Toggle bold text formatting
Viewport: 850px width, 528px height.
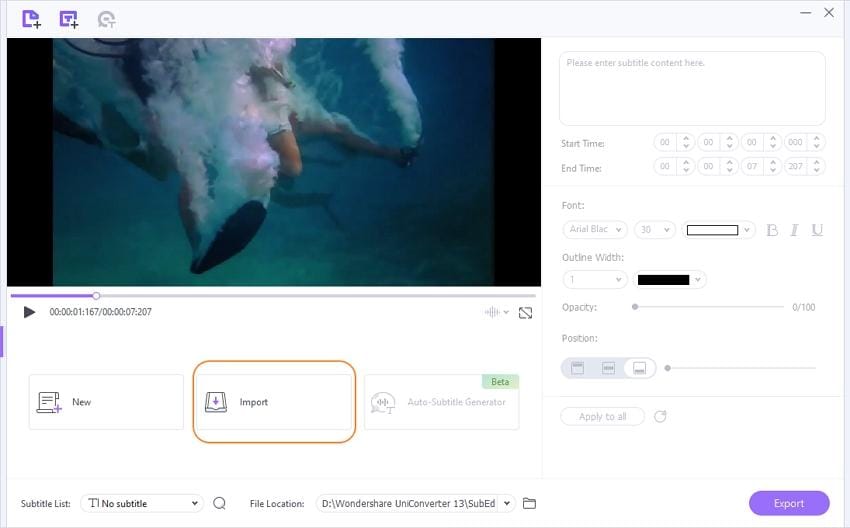(772, 230)
